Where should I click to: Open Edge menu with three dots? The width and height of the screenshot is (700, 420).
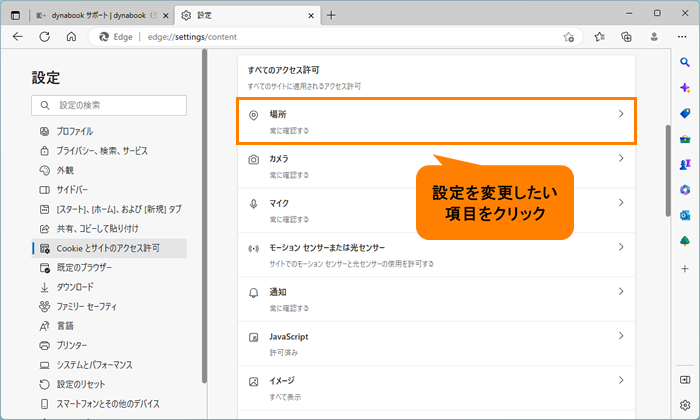click(x=682, y=36)
